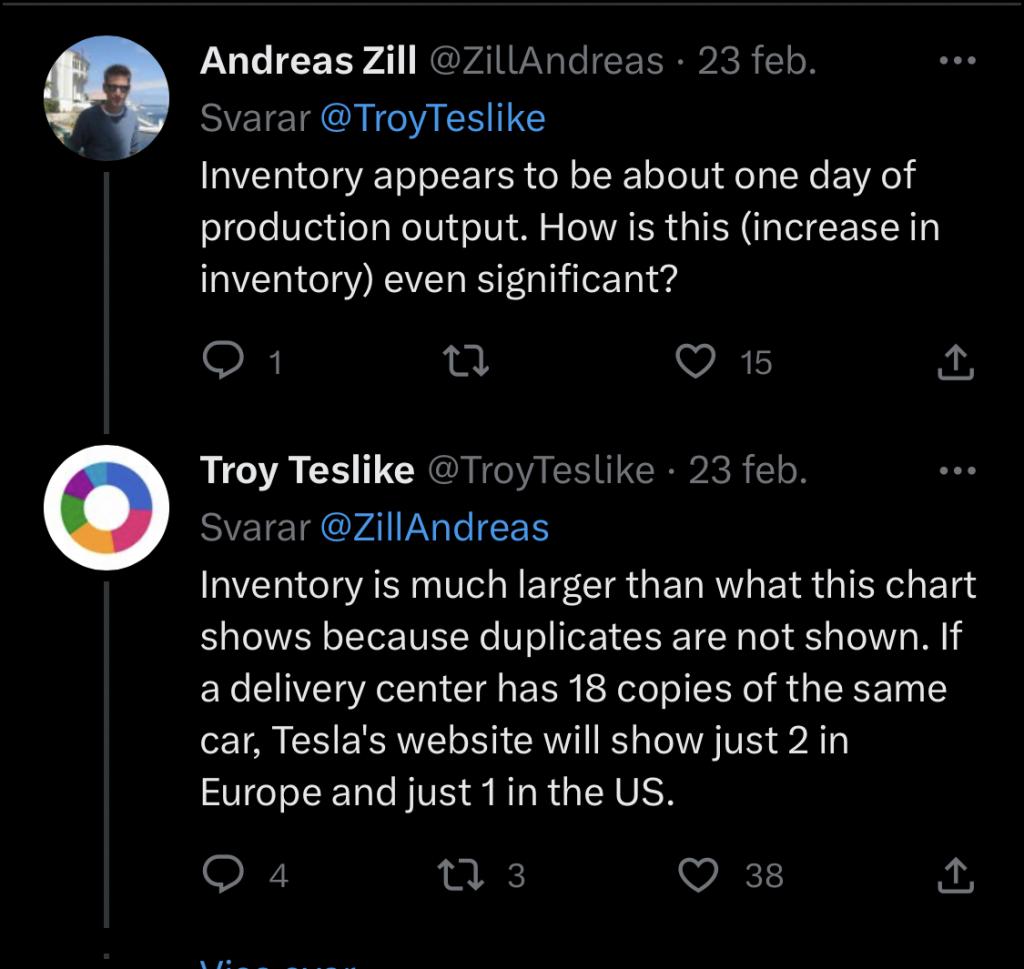Reply to Troy Teslike's tweet
1024x969 pixels.
coord(223,874)
